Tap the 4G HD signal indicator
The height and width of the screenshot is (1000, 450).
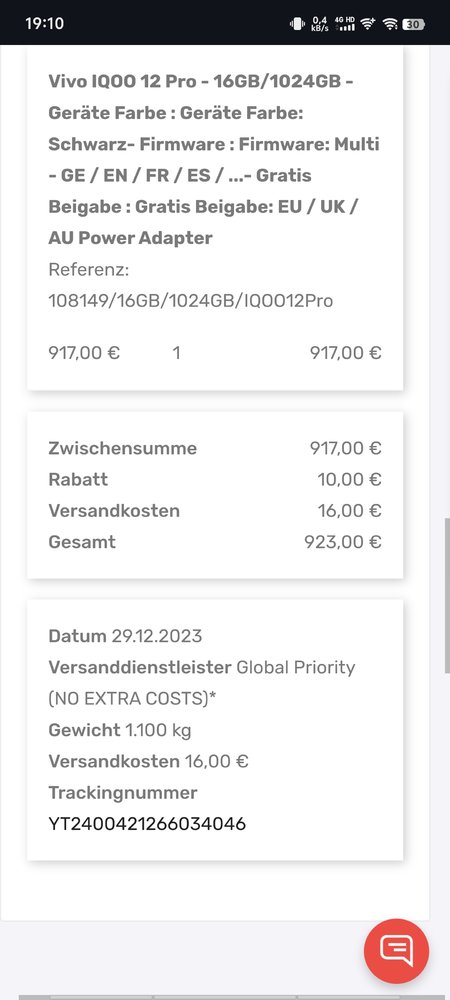[345, 24]
